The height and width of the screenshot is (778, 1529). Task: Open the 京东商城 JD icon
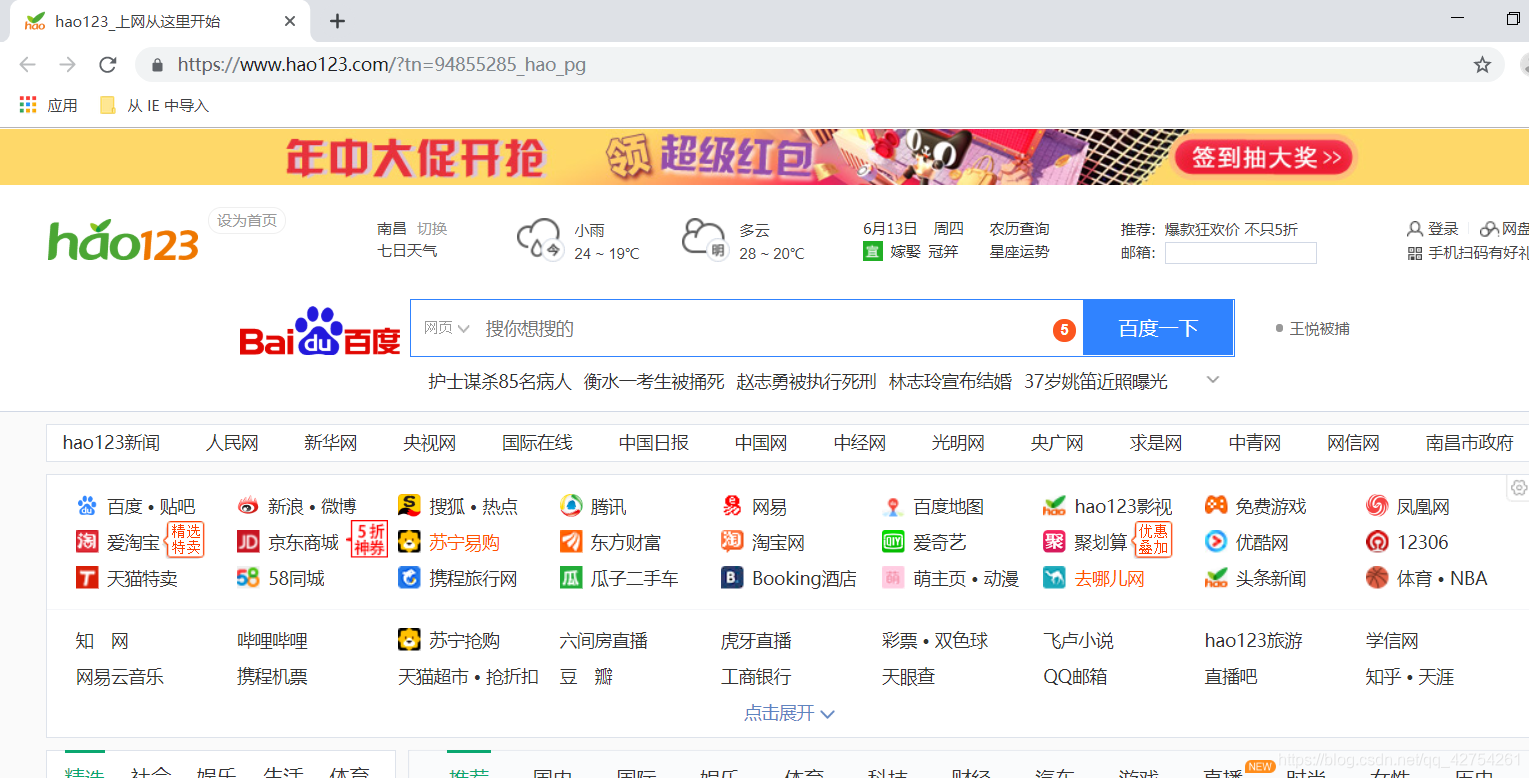pos(248,542)
